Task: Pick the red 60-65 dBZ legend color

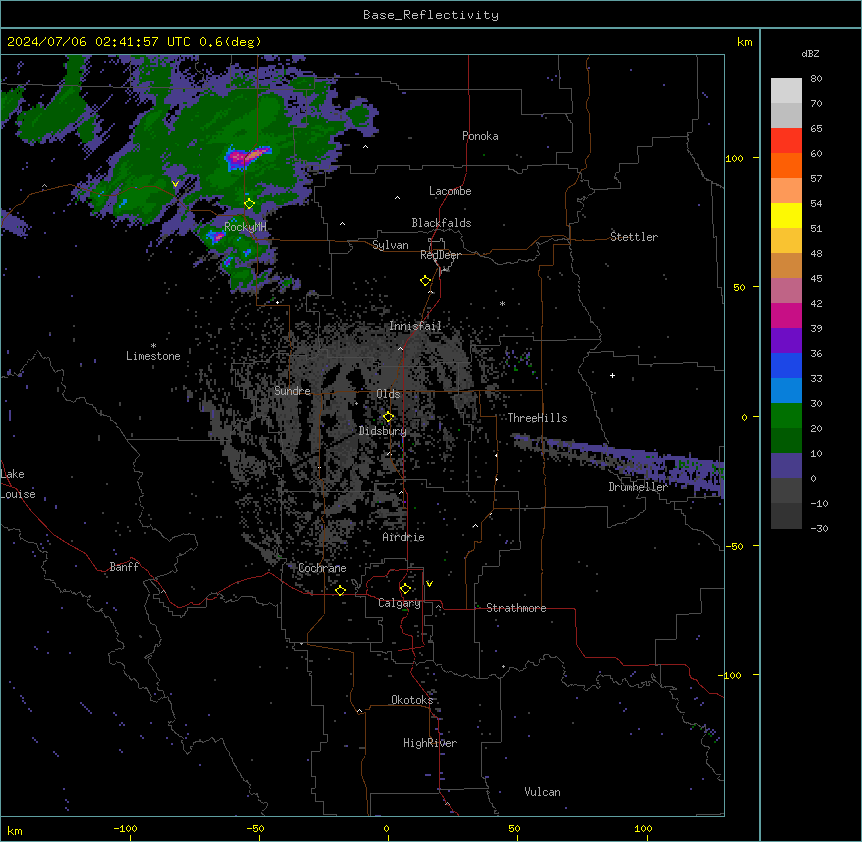Action: pyautogui.click(x=786, y=140)
